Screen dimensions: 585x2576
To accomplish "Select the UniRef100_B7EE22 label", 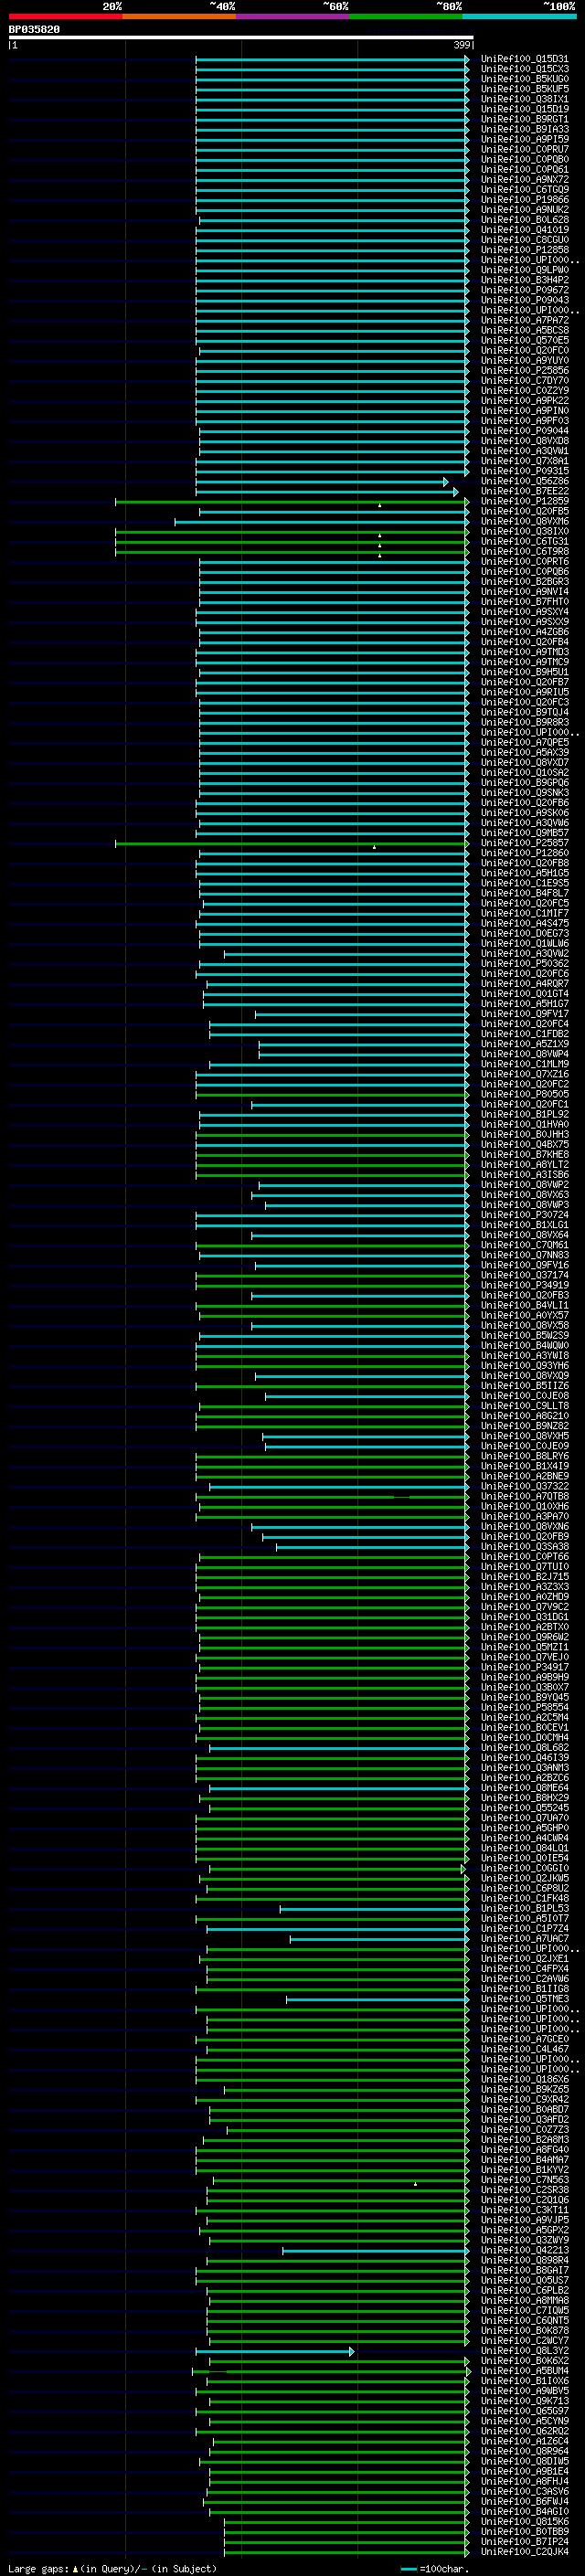I will click(x=525, y=491).
